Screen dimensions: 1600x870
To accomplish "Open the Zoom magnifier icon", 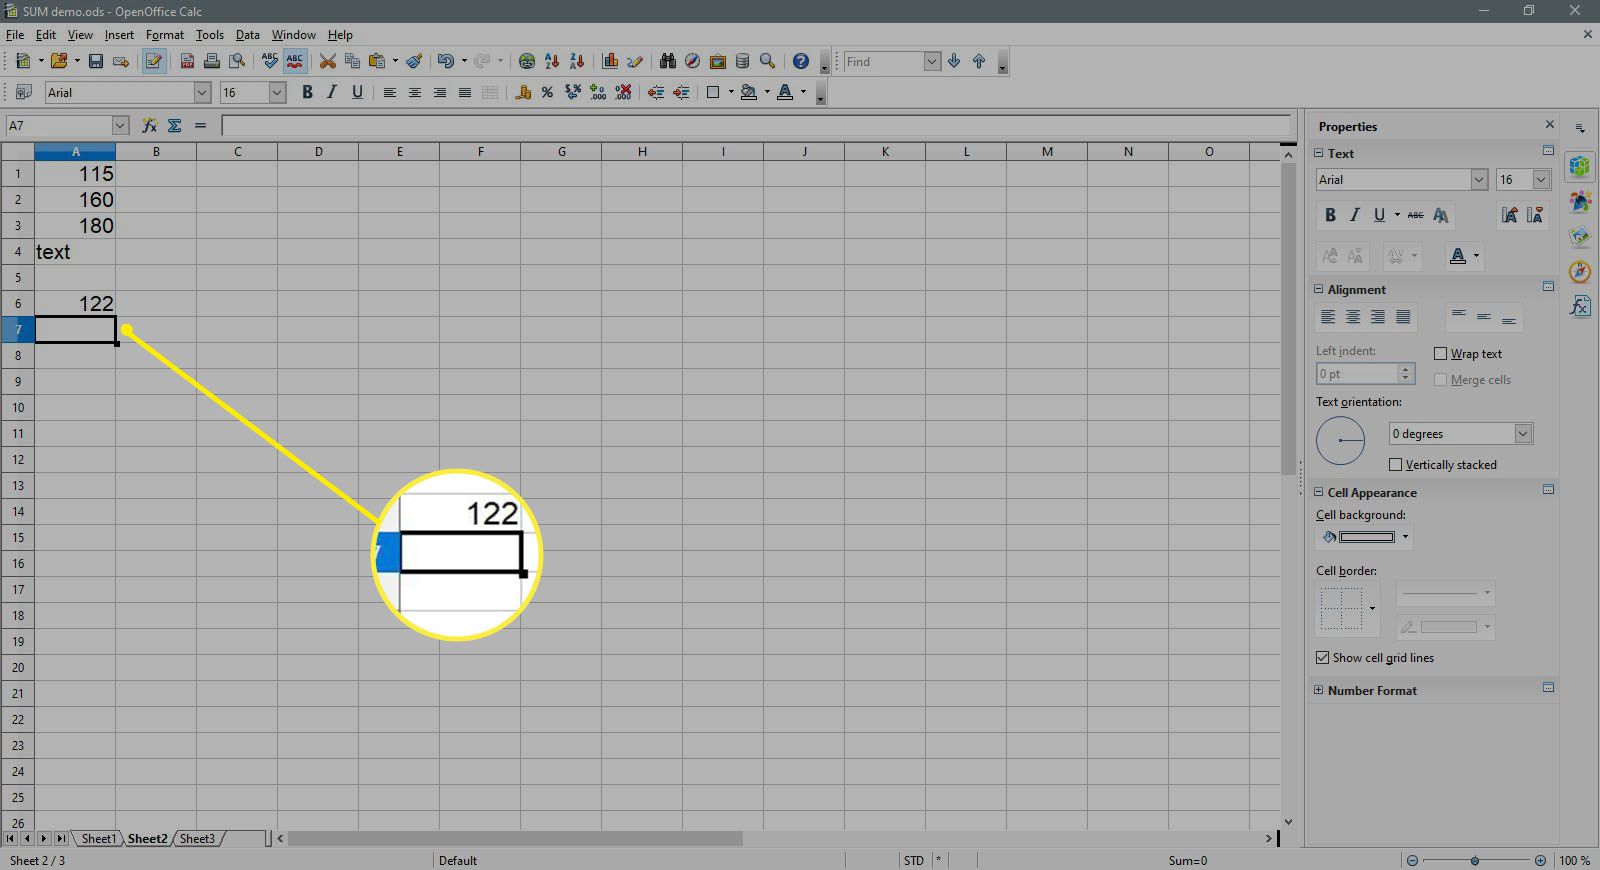I will pyautogui.click(x=767, y=62).
